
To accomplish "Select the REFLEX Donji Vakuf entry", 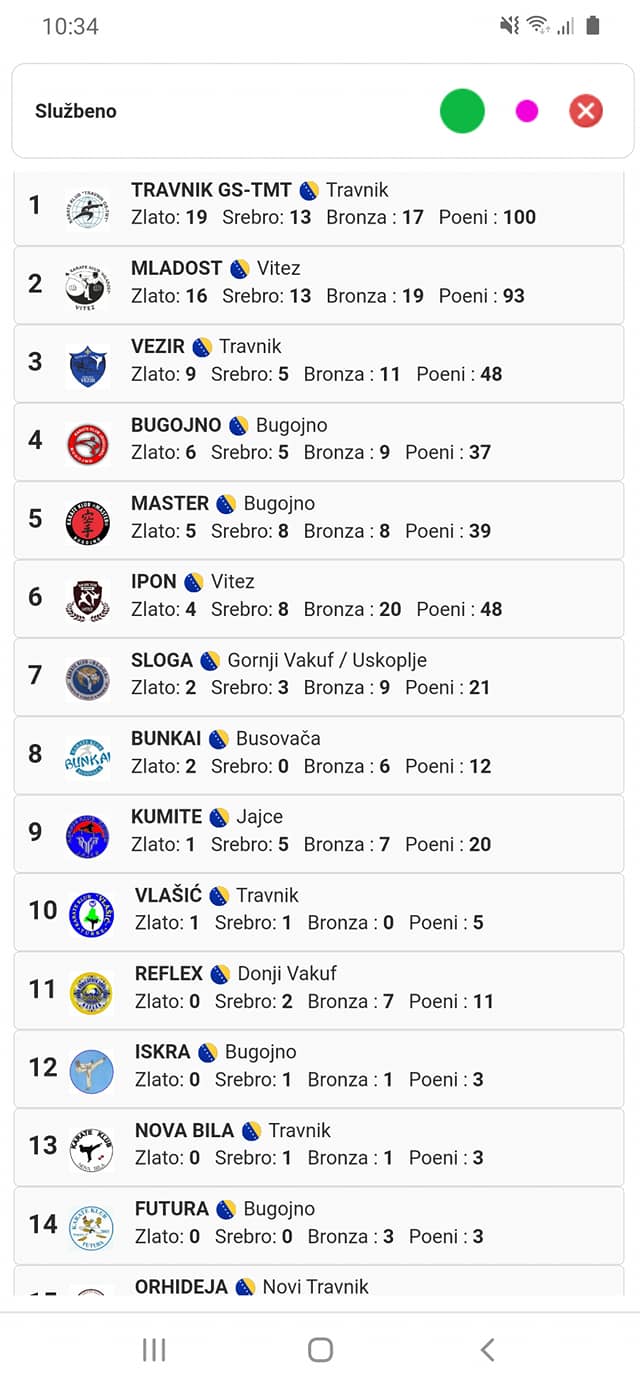I will point(318,988).
